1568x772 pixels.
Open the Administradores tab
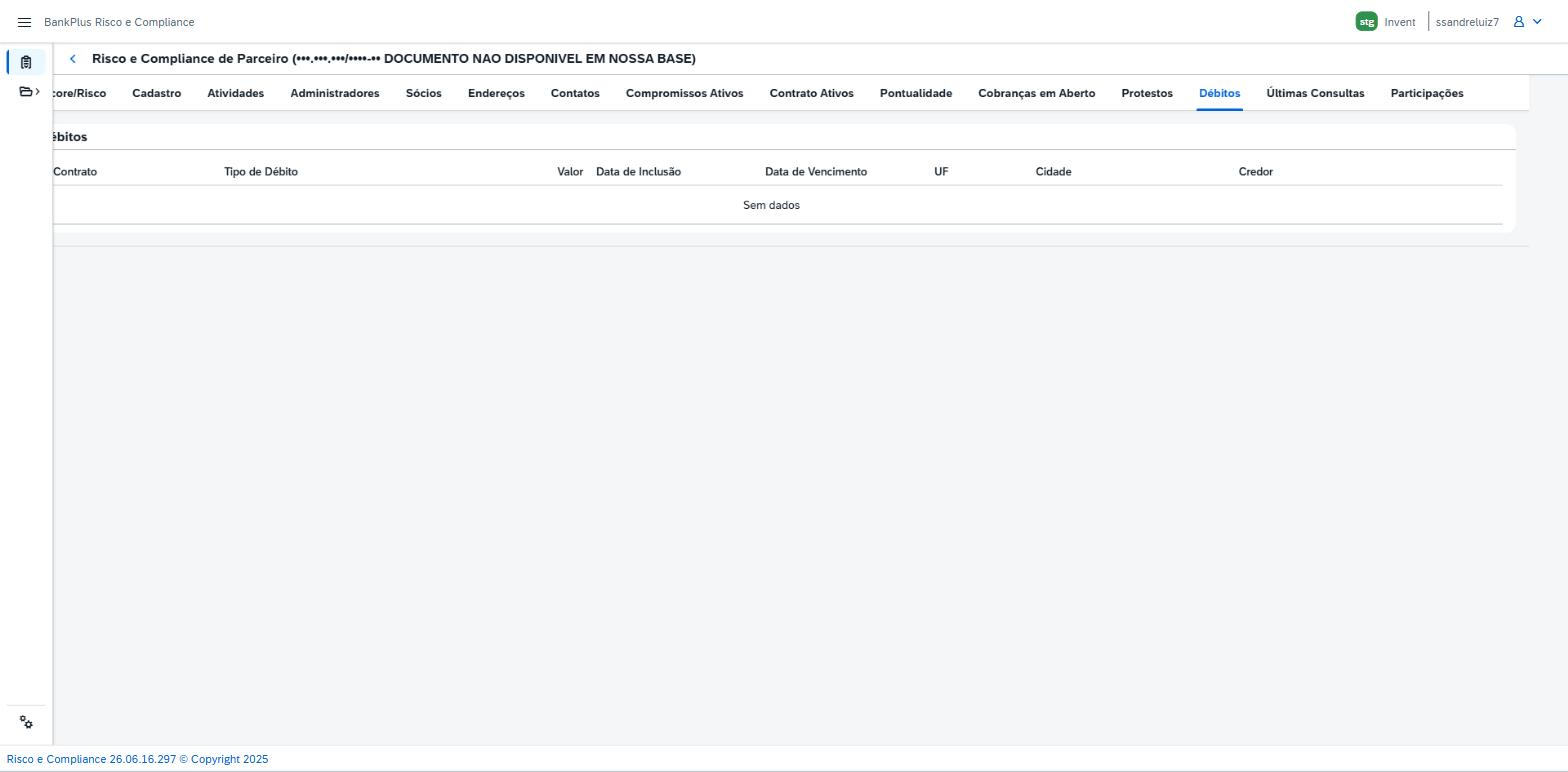(x=335, y=93)
